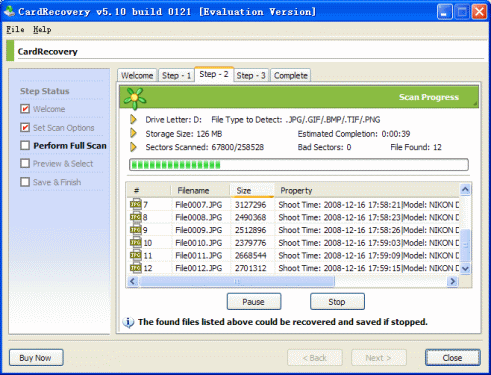Pause the running scan
The image size is (491, 375).
[254, 302]
